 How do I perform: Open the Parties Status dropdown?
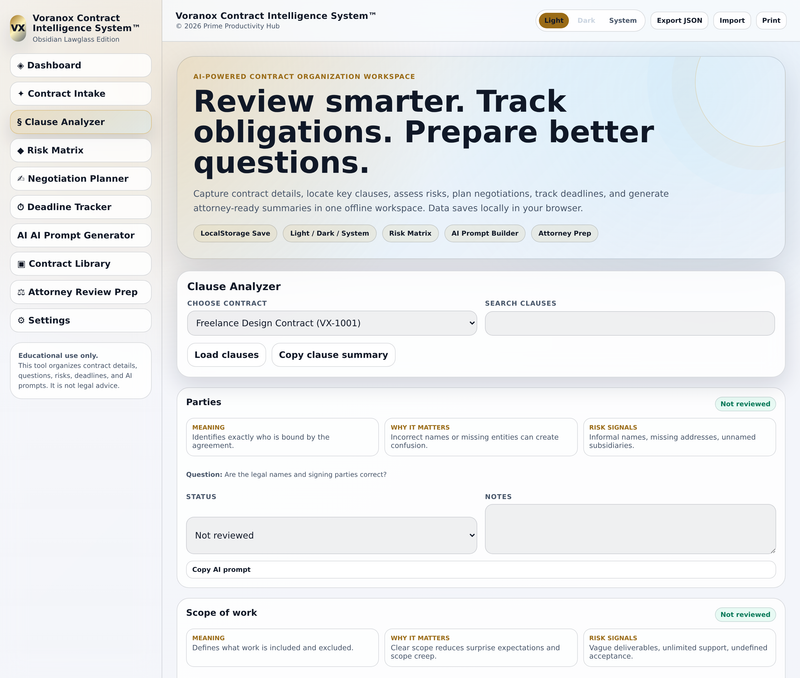pyautogui.click(x=332, y=536)
